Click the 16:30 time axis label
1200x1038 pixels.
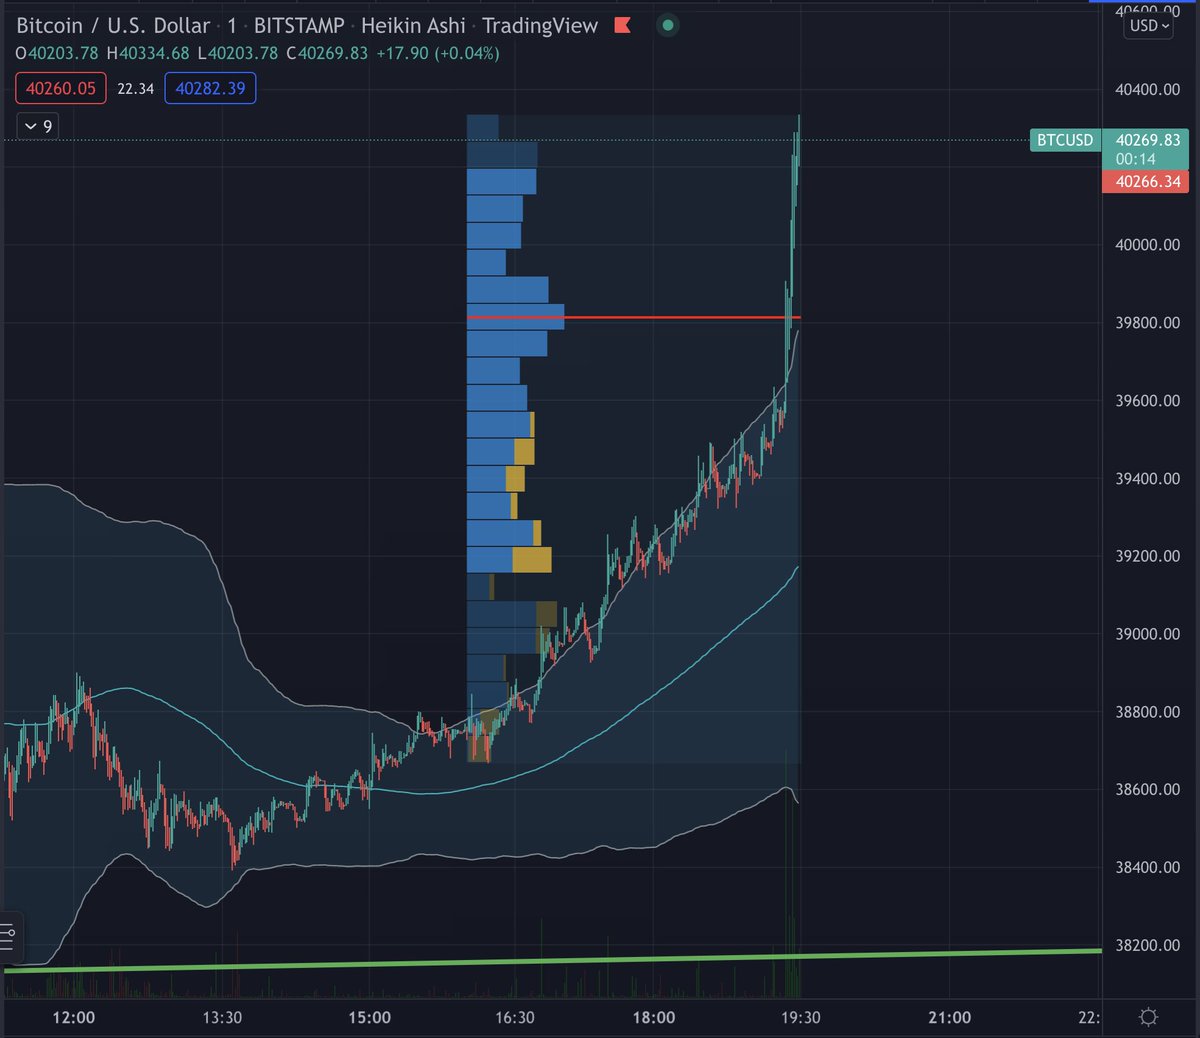point(514,1017)
